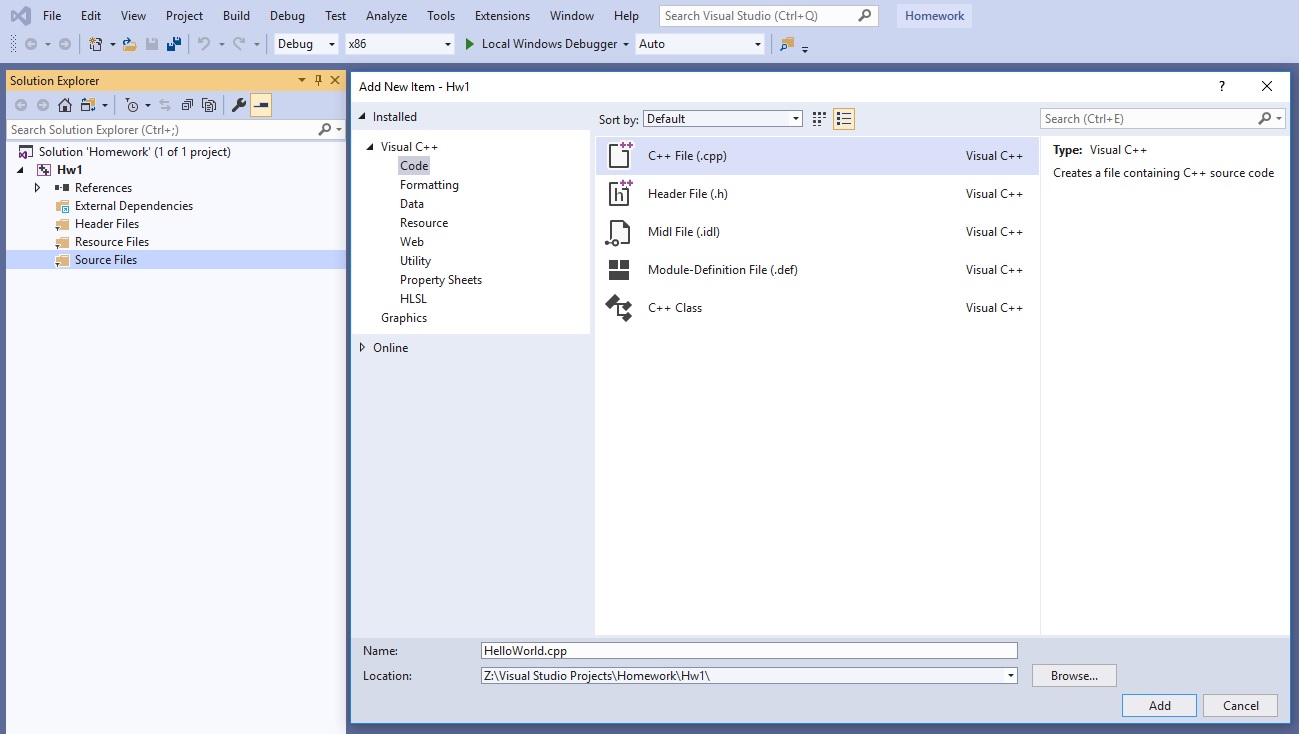Viewport: 1299px width, 734px height.
Task: Click Collapse All icon in Solution Explorer
Action: pos(187,105)
